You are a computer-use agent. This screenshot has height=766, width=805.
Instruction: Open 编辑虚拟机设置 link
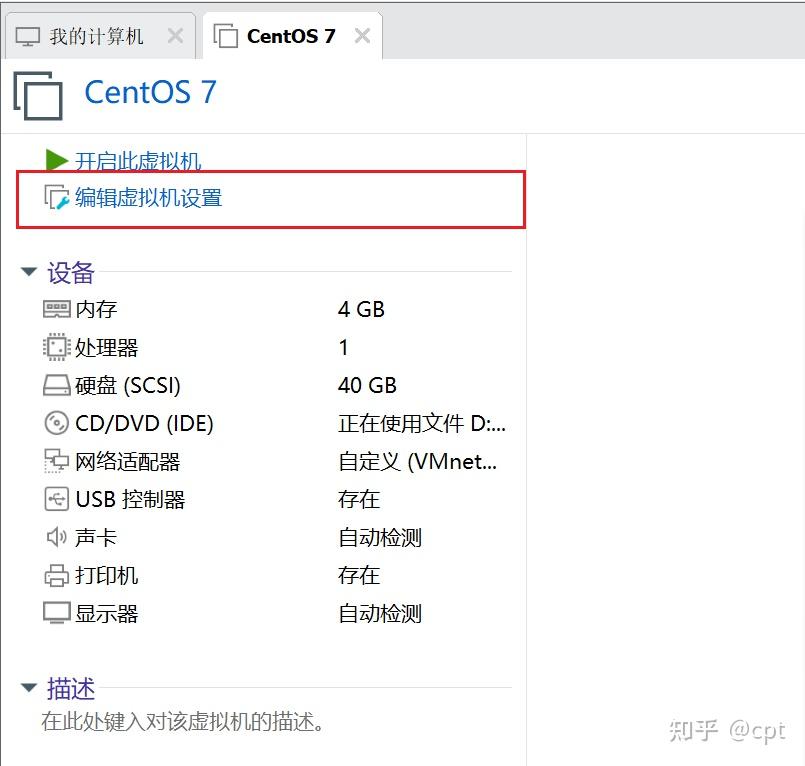(148, 198)
